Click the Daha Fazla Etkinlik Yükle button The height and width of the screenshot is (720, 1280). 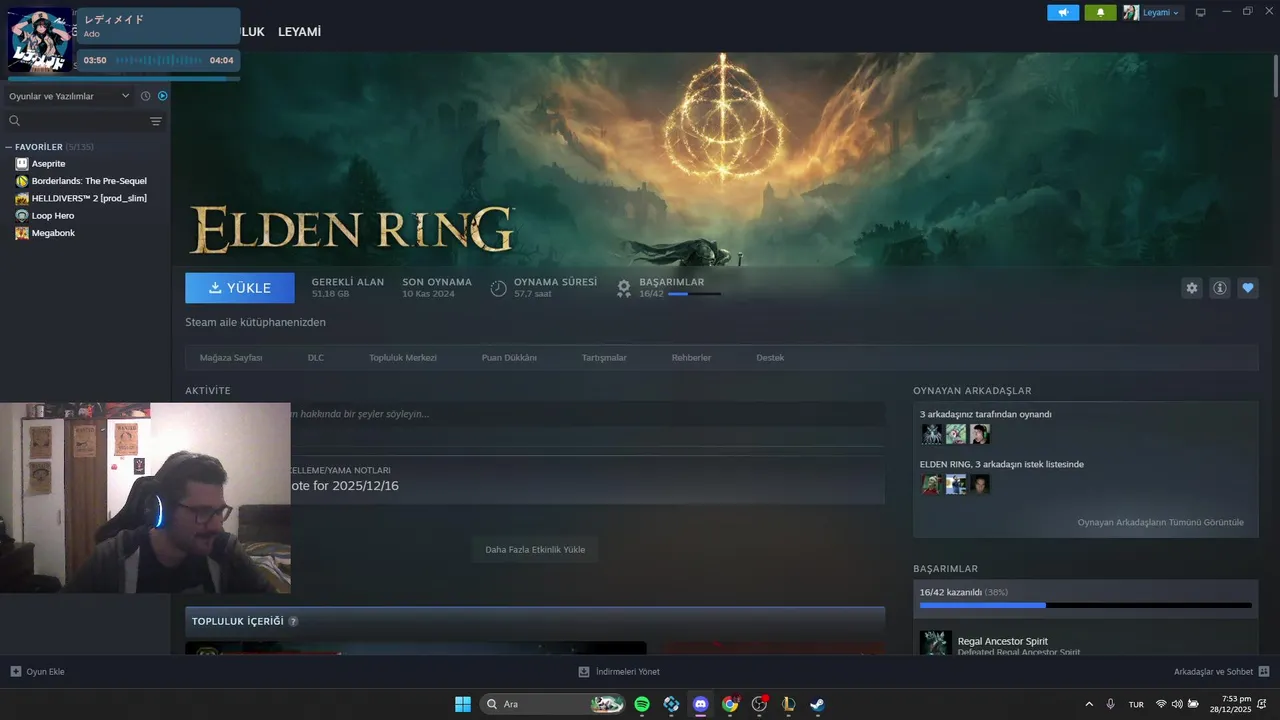click(535, 550)
